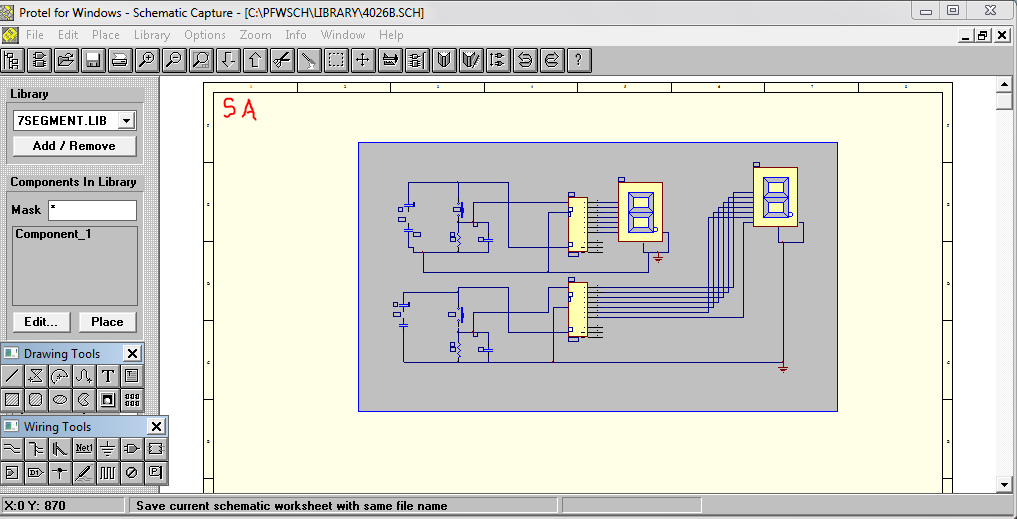Print the schematic using printer icon
The height and width of the screenshot is (519, 1017).
tap(119, 60)
